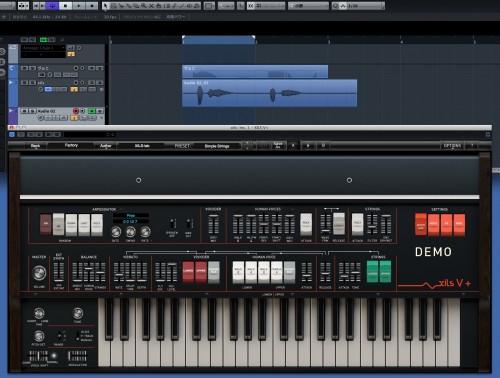This screenshot has width=500, height=378.
Task: Toggle the blue plugin power button in header
Action: click(x=12, y=134)
